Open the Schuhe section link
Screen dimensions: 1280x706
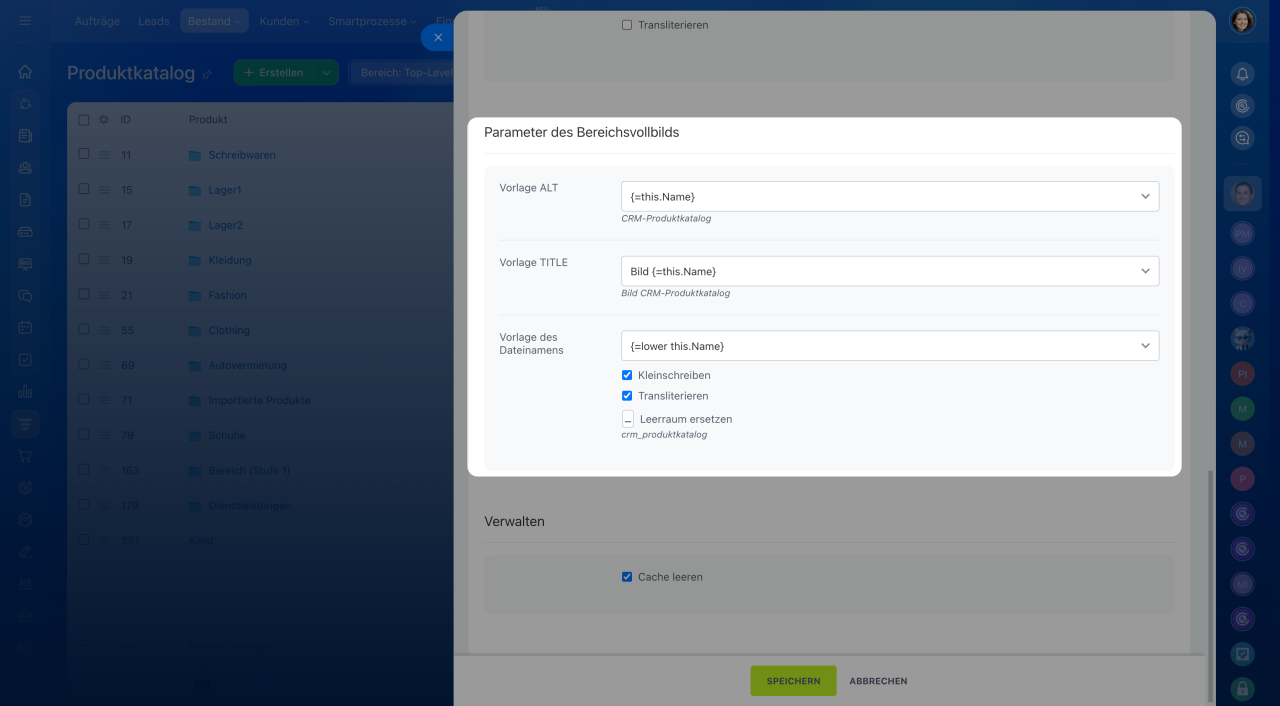coord(227,435)
